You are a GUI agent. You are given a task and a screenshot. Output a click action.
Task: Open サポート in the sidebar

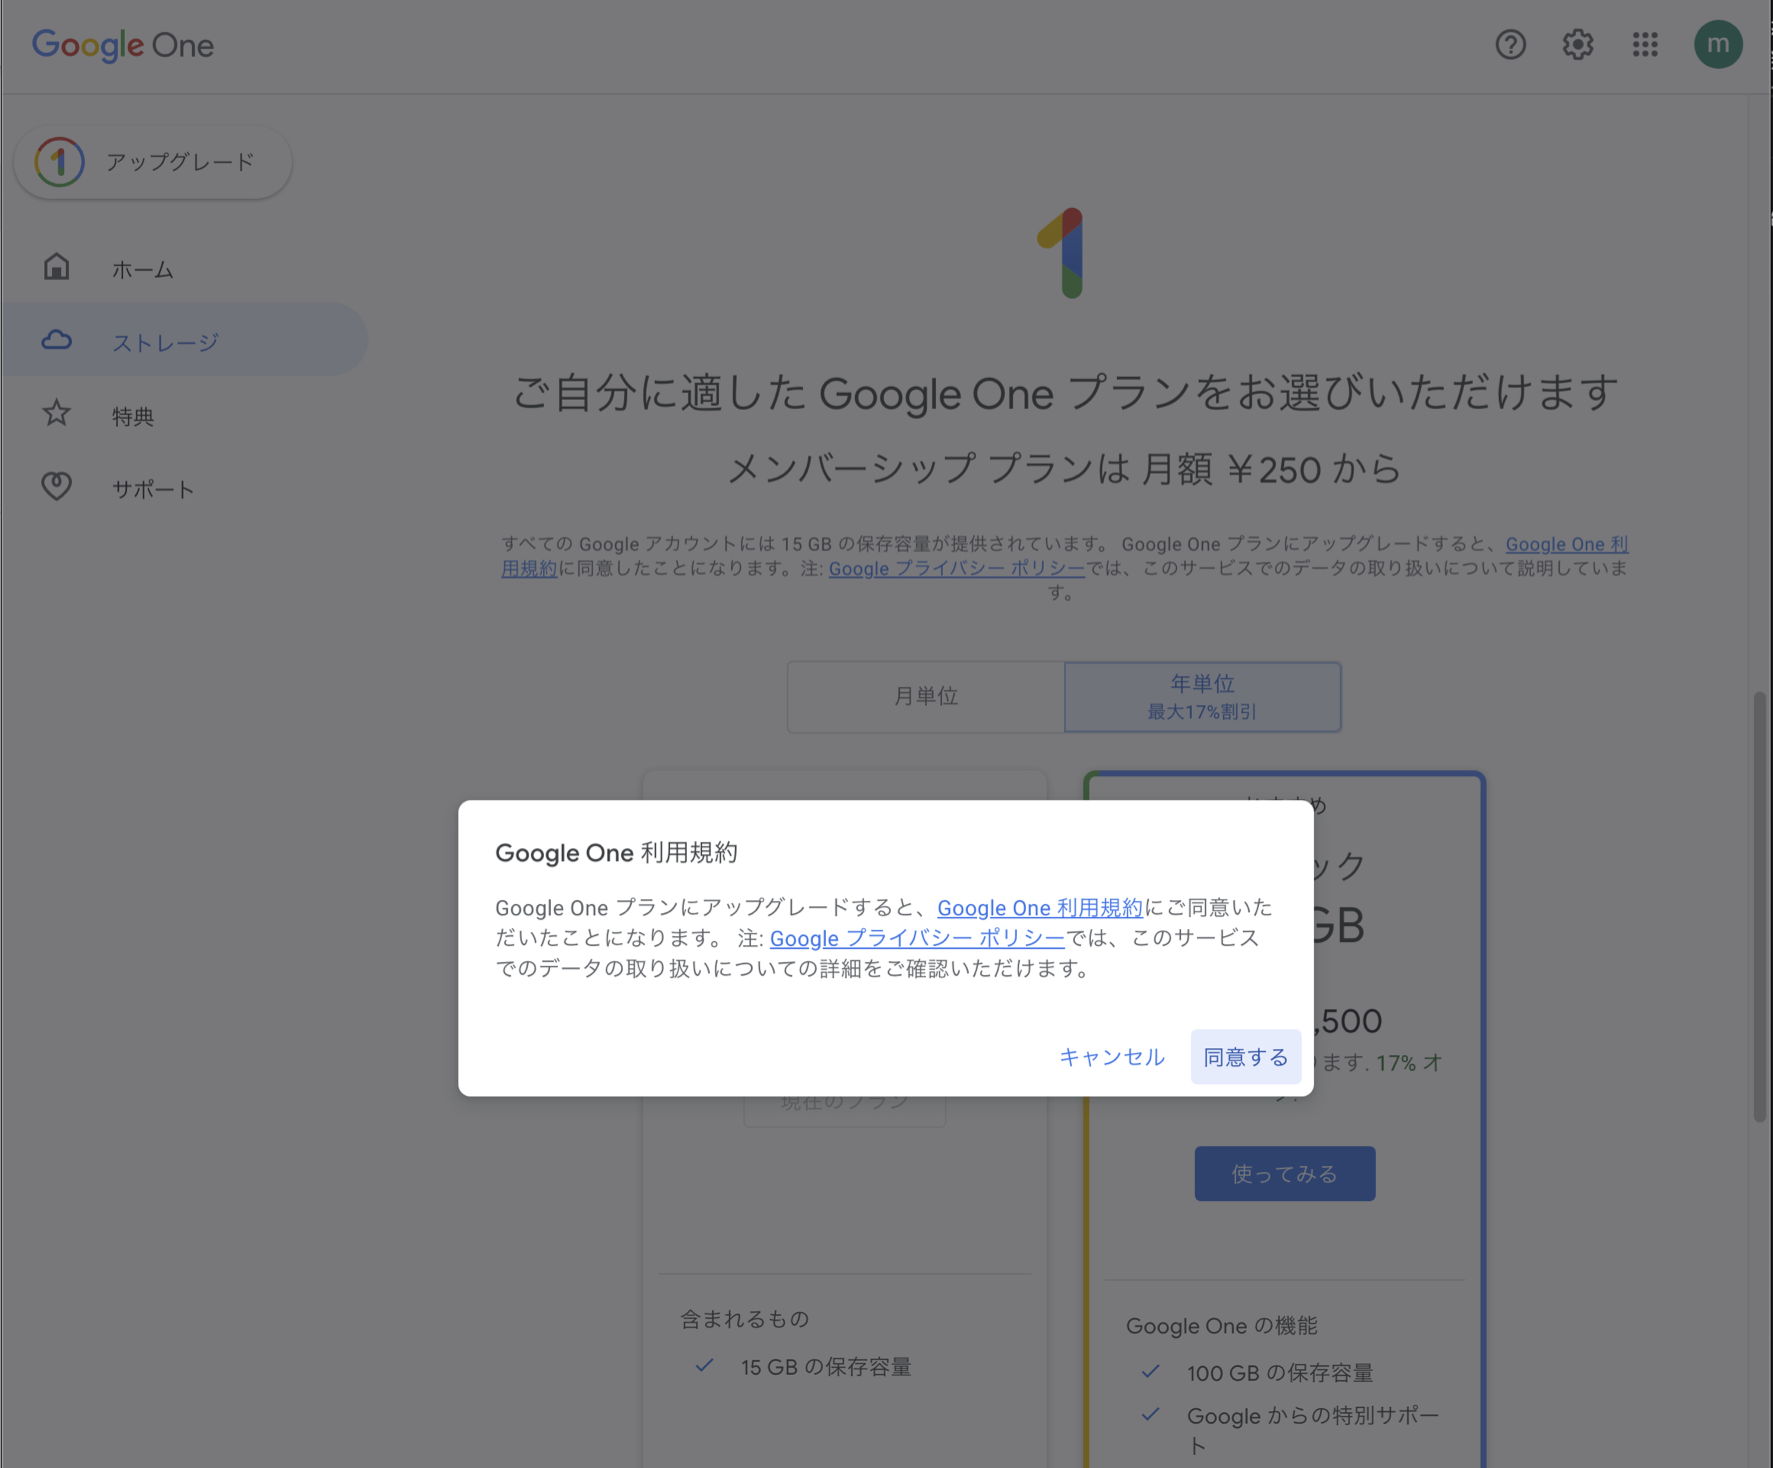pyautogui.click(x=153, y=489)
